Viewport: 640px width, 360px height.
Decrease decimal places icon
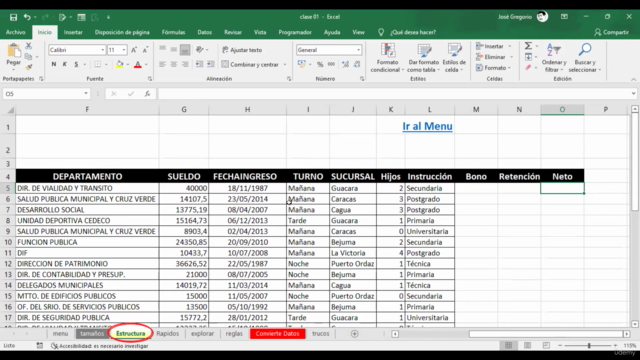point(357,64)
